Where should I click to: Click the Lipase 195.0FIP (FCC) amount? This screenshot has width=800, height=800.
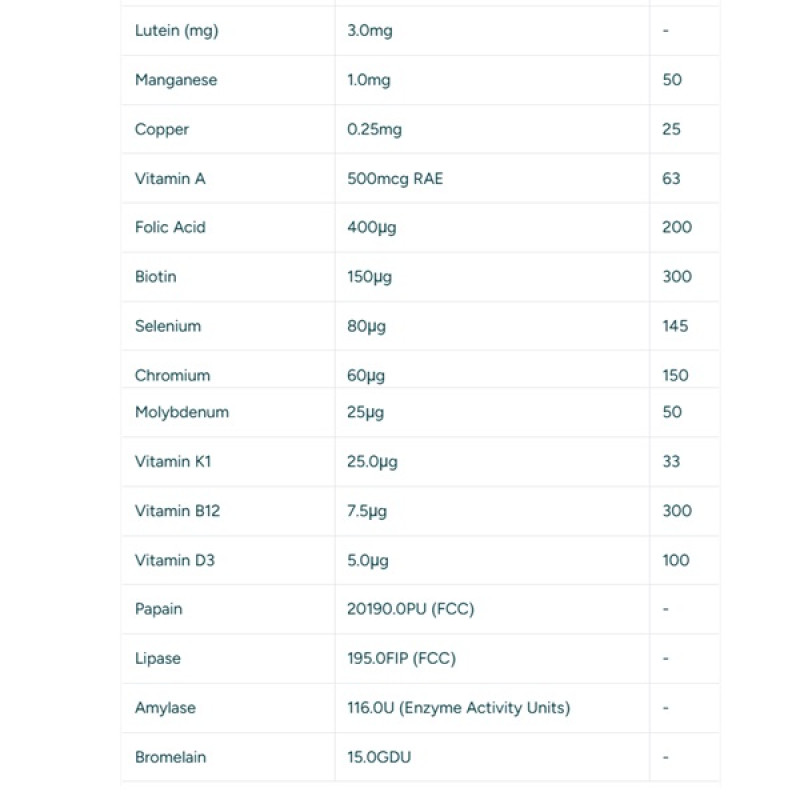pos(401,659)
